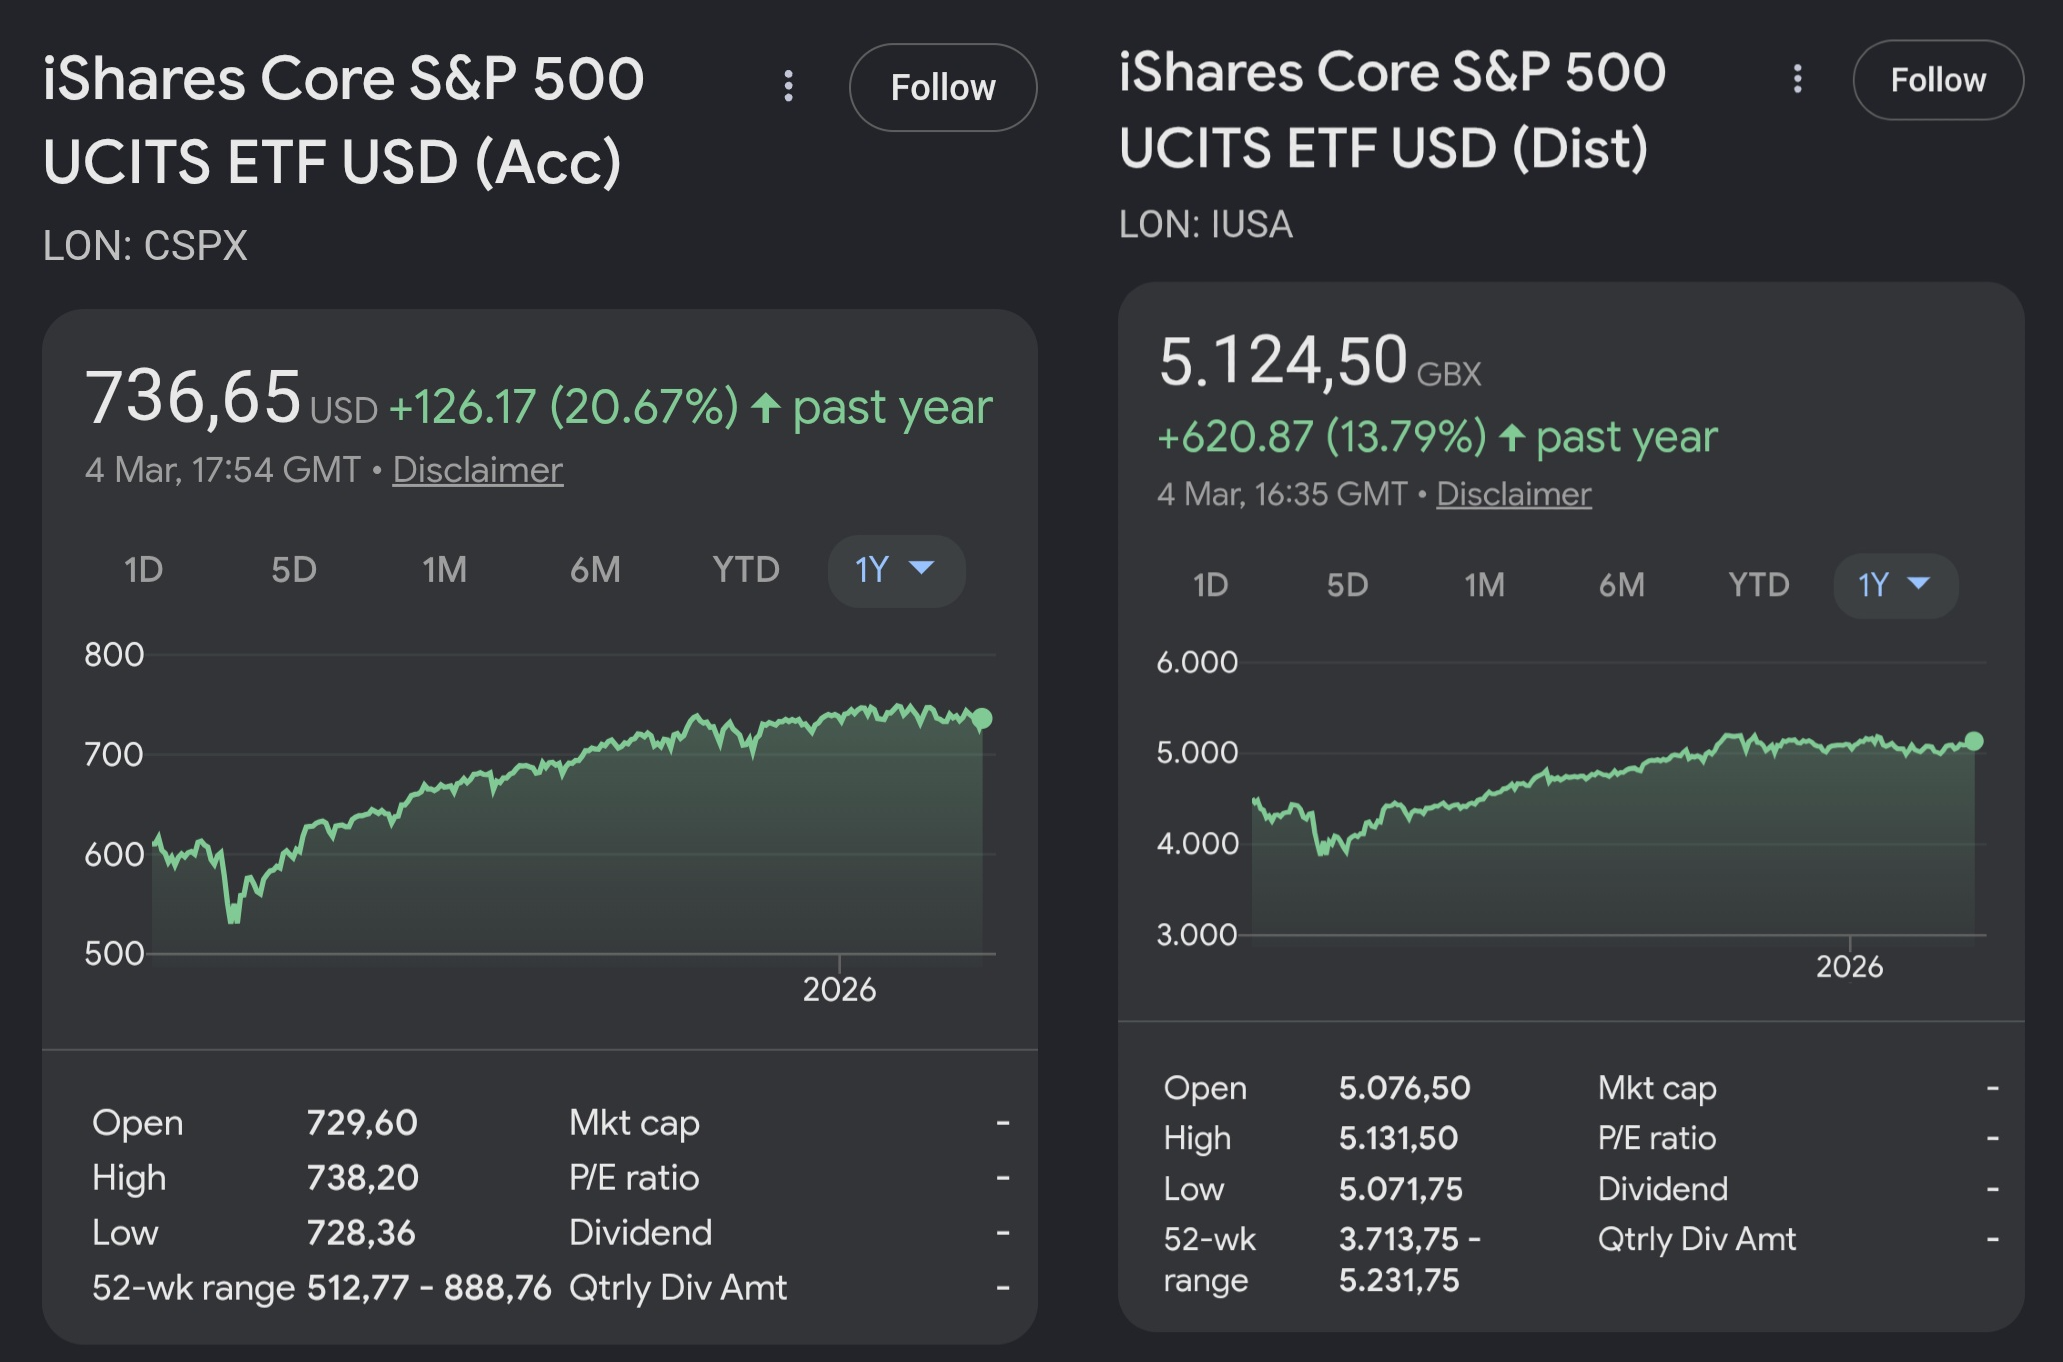The width and height of the screenshot is (2063, 1362).
Task: Open three-dot menu for IUSA ETF
Action: pyautogui.click(x=1797, y=79)
